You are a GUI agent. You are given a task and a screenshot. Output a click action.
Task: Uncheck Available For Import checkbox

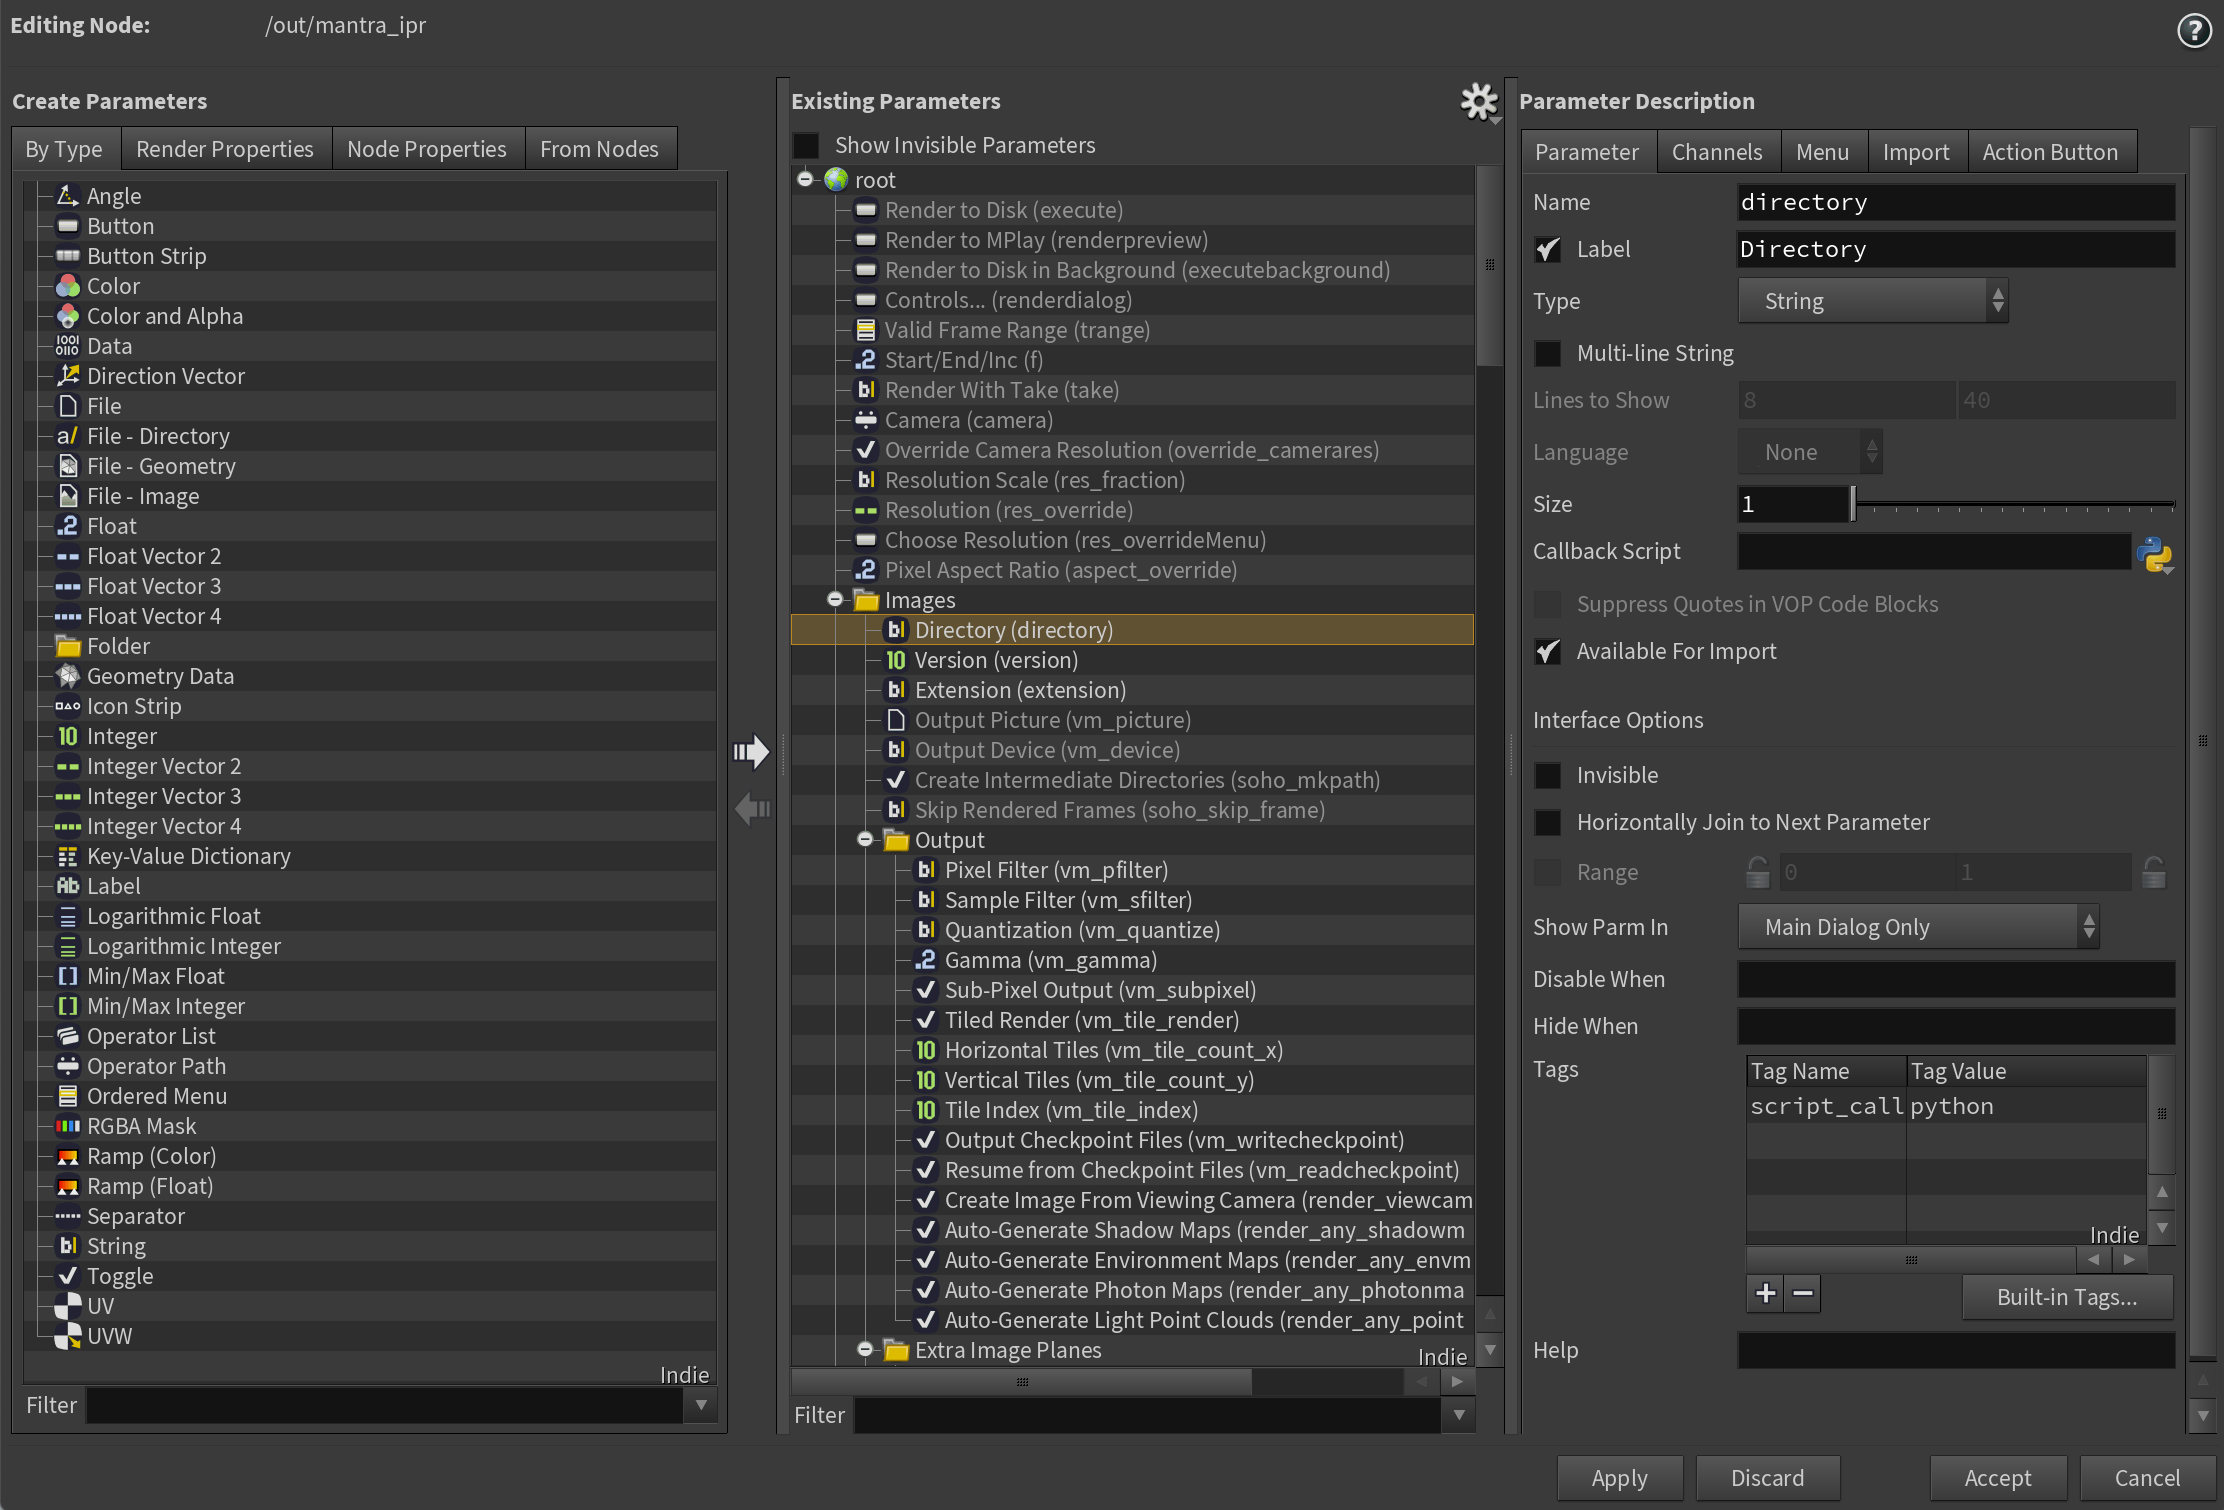click(x=1548, y=652)
